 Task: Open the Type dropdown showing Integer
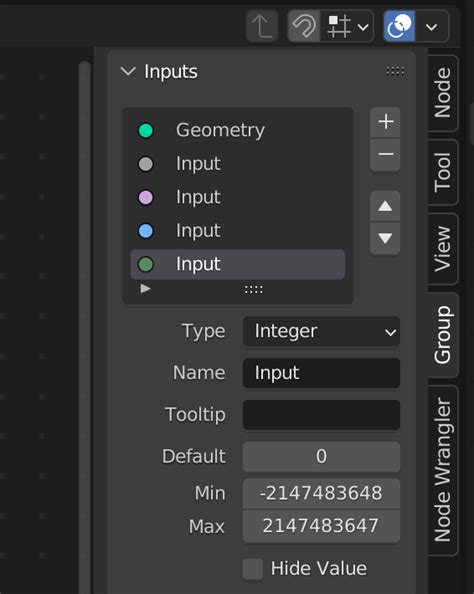[x=321, y=331]
